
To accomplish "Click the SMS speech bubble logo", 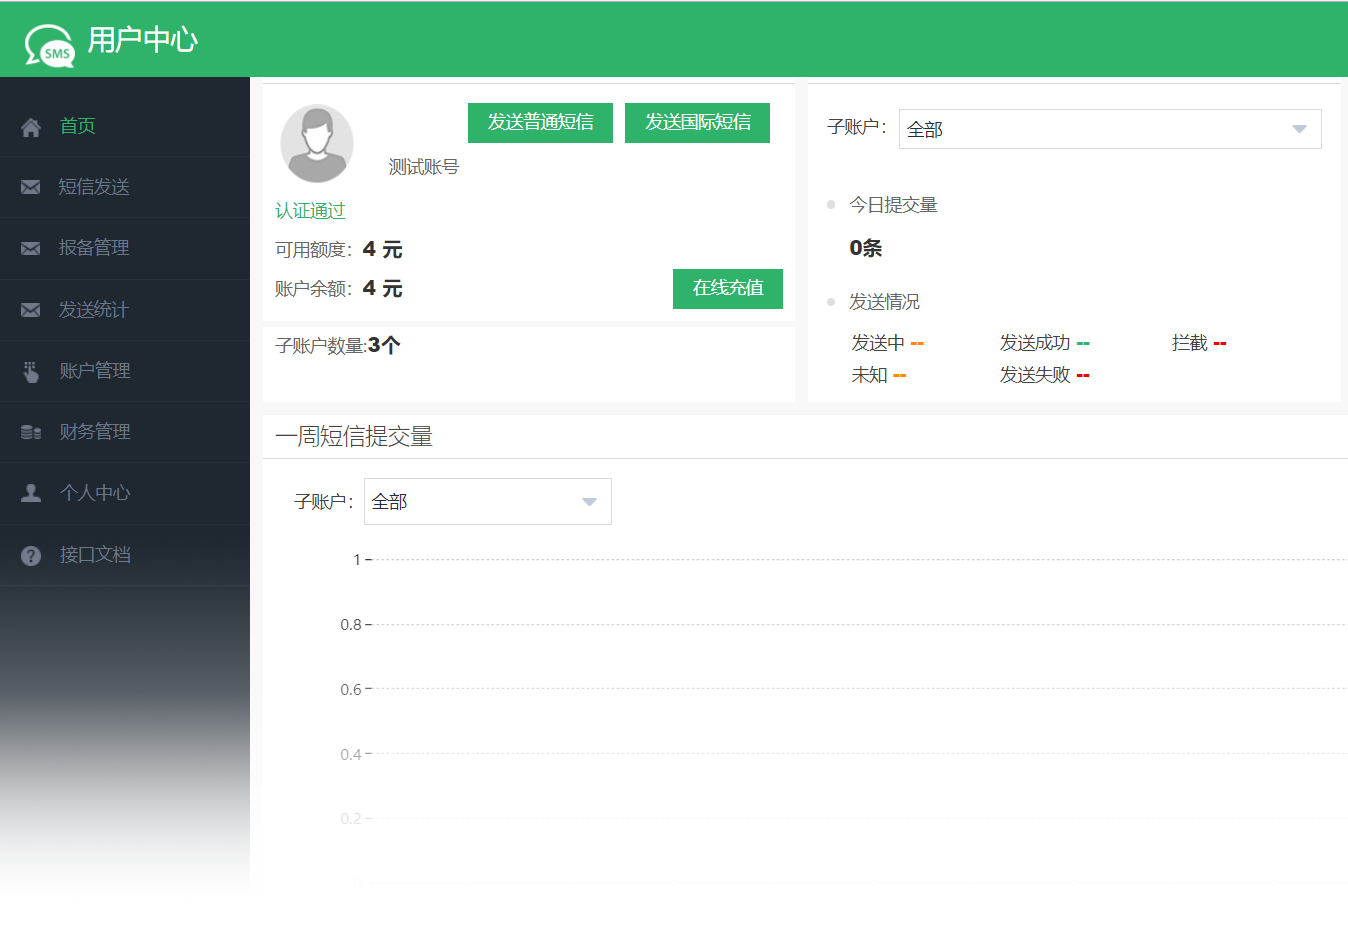I will pyautogui.click(x=50, y=45).
